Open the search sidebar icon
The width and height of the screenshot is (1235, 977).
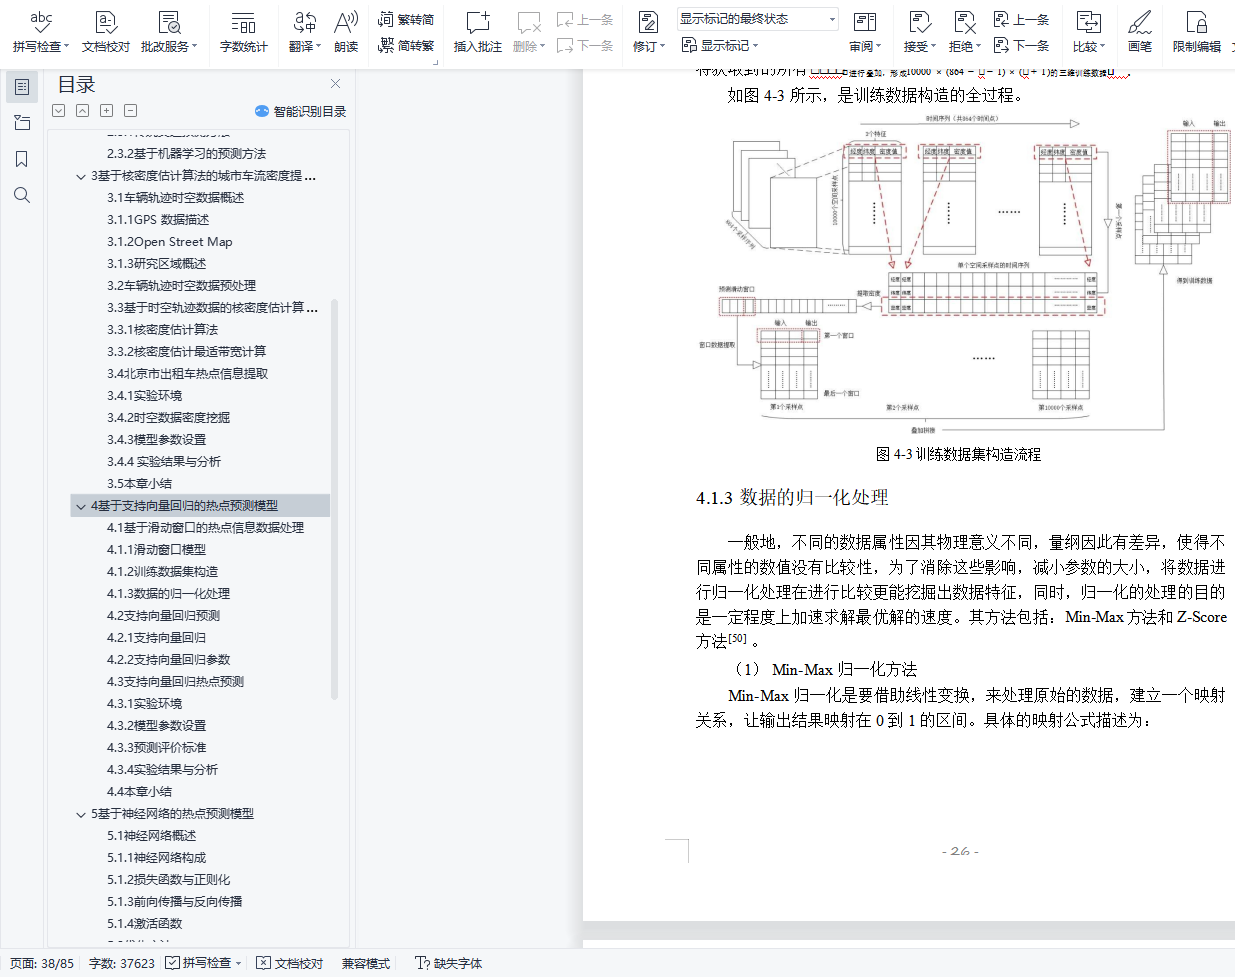click(x=22, y=195)
